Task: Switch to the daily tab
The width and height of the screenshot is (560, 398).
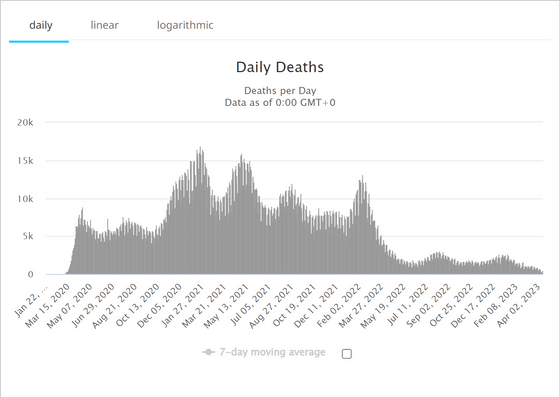Action: 40,25
